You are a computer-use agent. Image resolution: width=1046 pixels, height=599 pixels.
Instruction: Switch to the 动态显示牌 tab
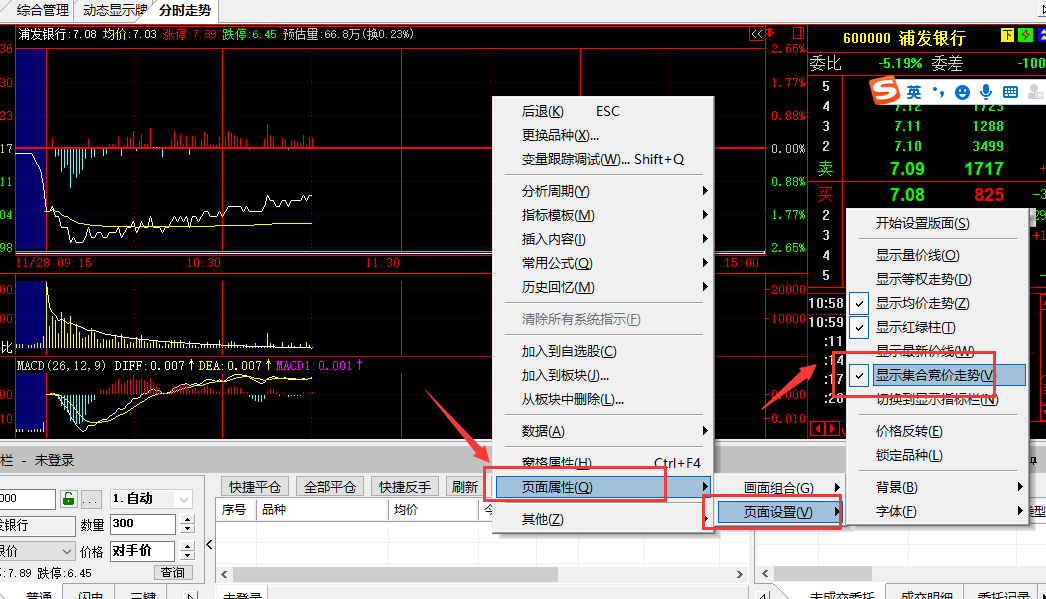pos(115,11)
